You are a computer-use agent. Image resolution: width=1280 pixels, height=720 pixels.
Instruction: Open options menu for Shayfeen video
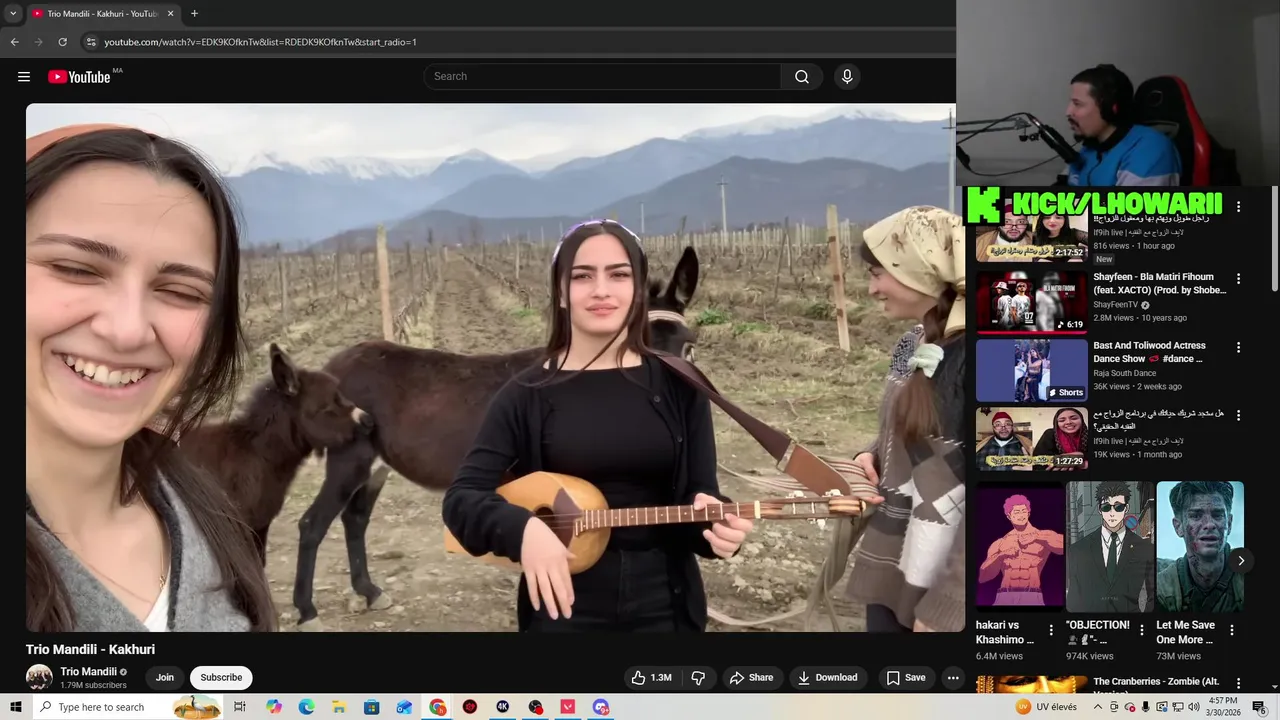pyautogui.click(x=1238, y=279)
